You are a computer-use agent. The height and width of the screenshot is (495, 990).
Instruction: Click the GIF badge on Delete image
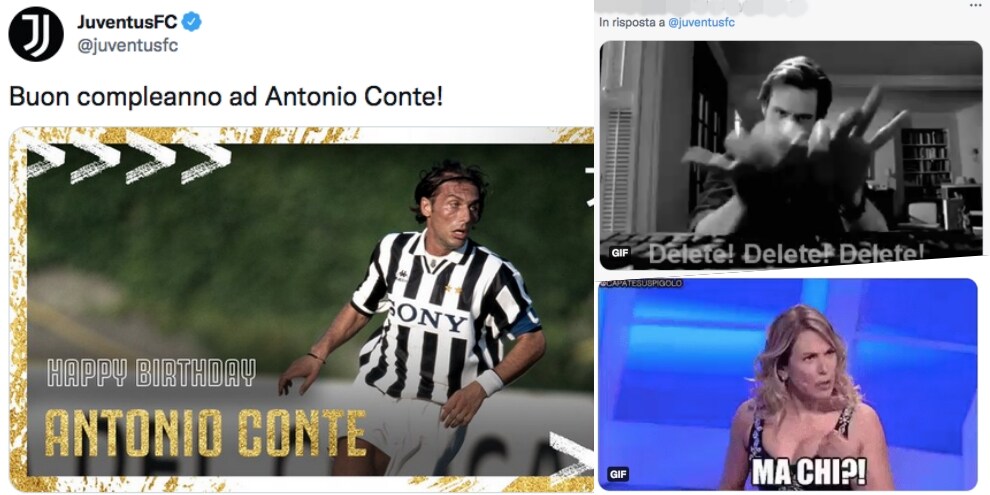620,253
